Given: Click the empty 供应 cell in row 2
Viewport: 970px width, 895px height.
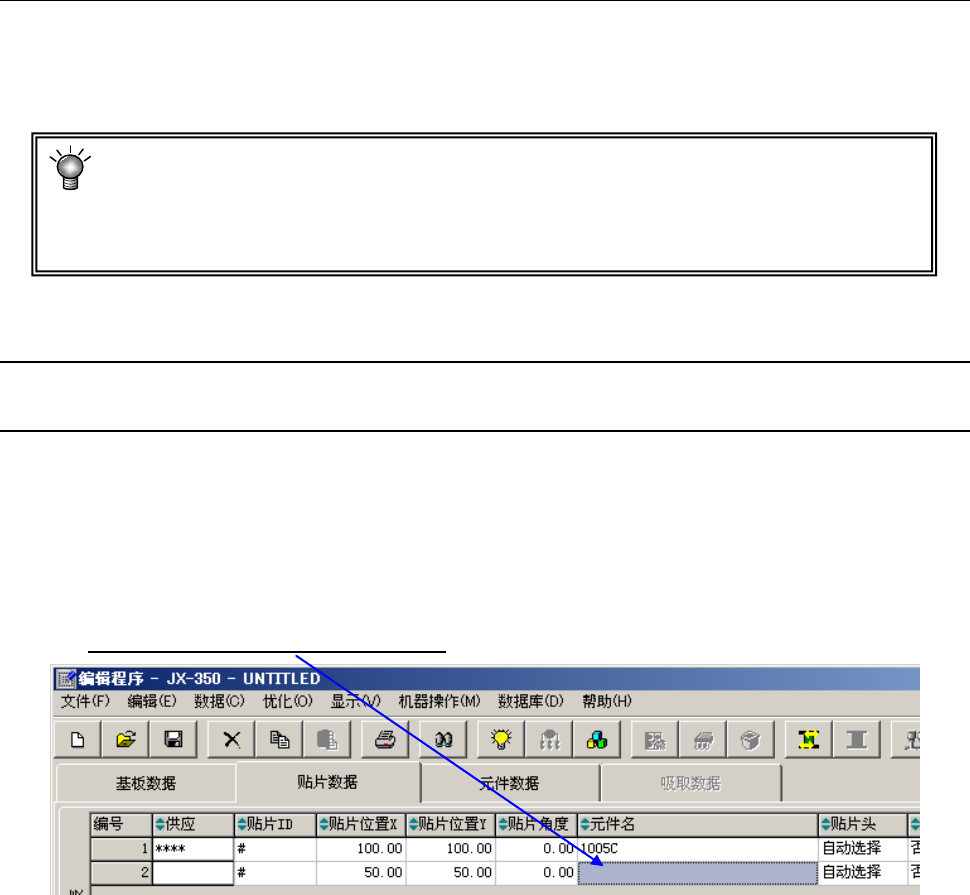Looking at the screenshot, I should tap(193, 873).
